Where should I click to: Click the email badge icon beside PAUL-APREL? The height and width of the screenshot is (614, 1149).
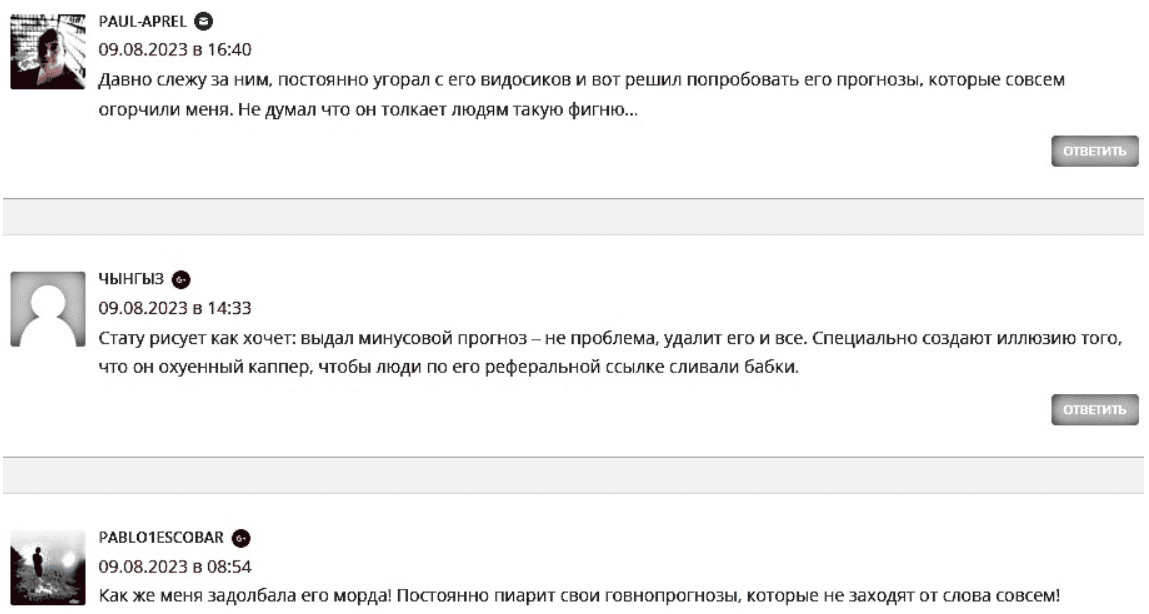click(x=203, y=22)
